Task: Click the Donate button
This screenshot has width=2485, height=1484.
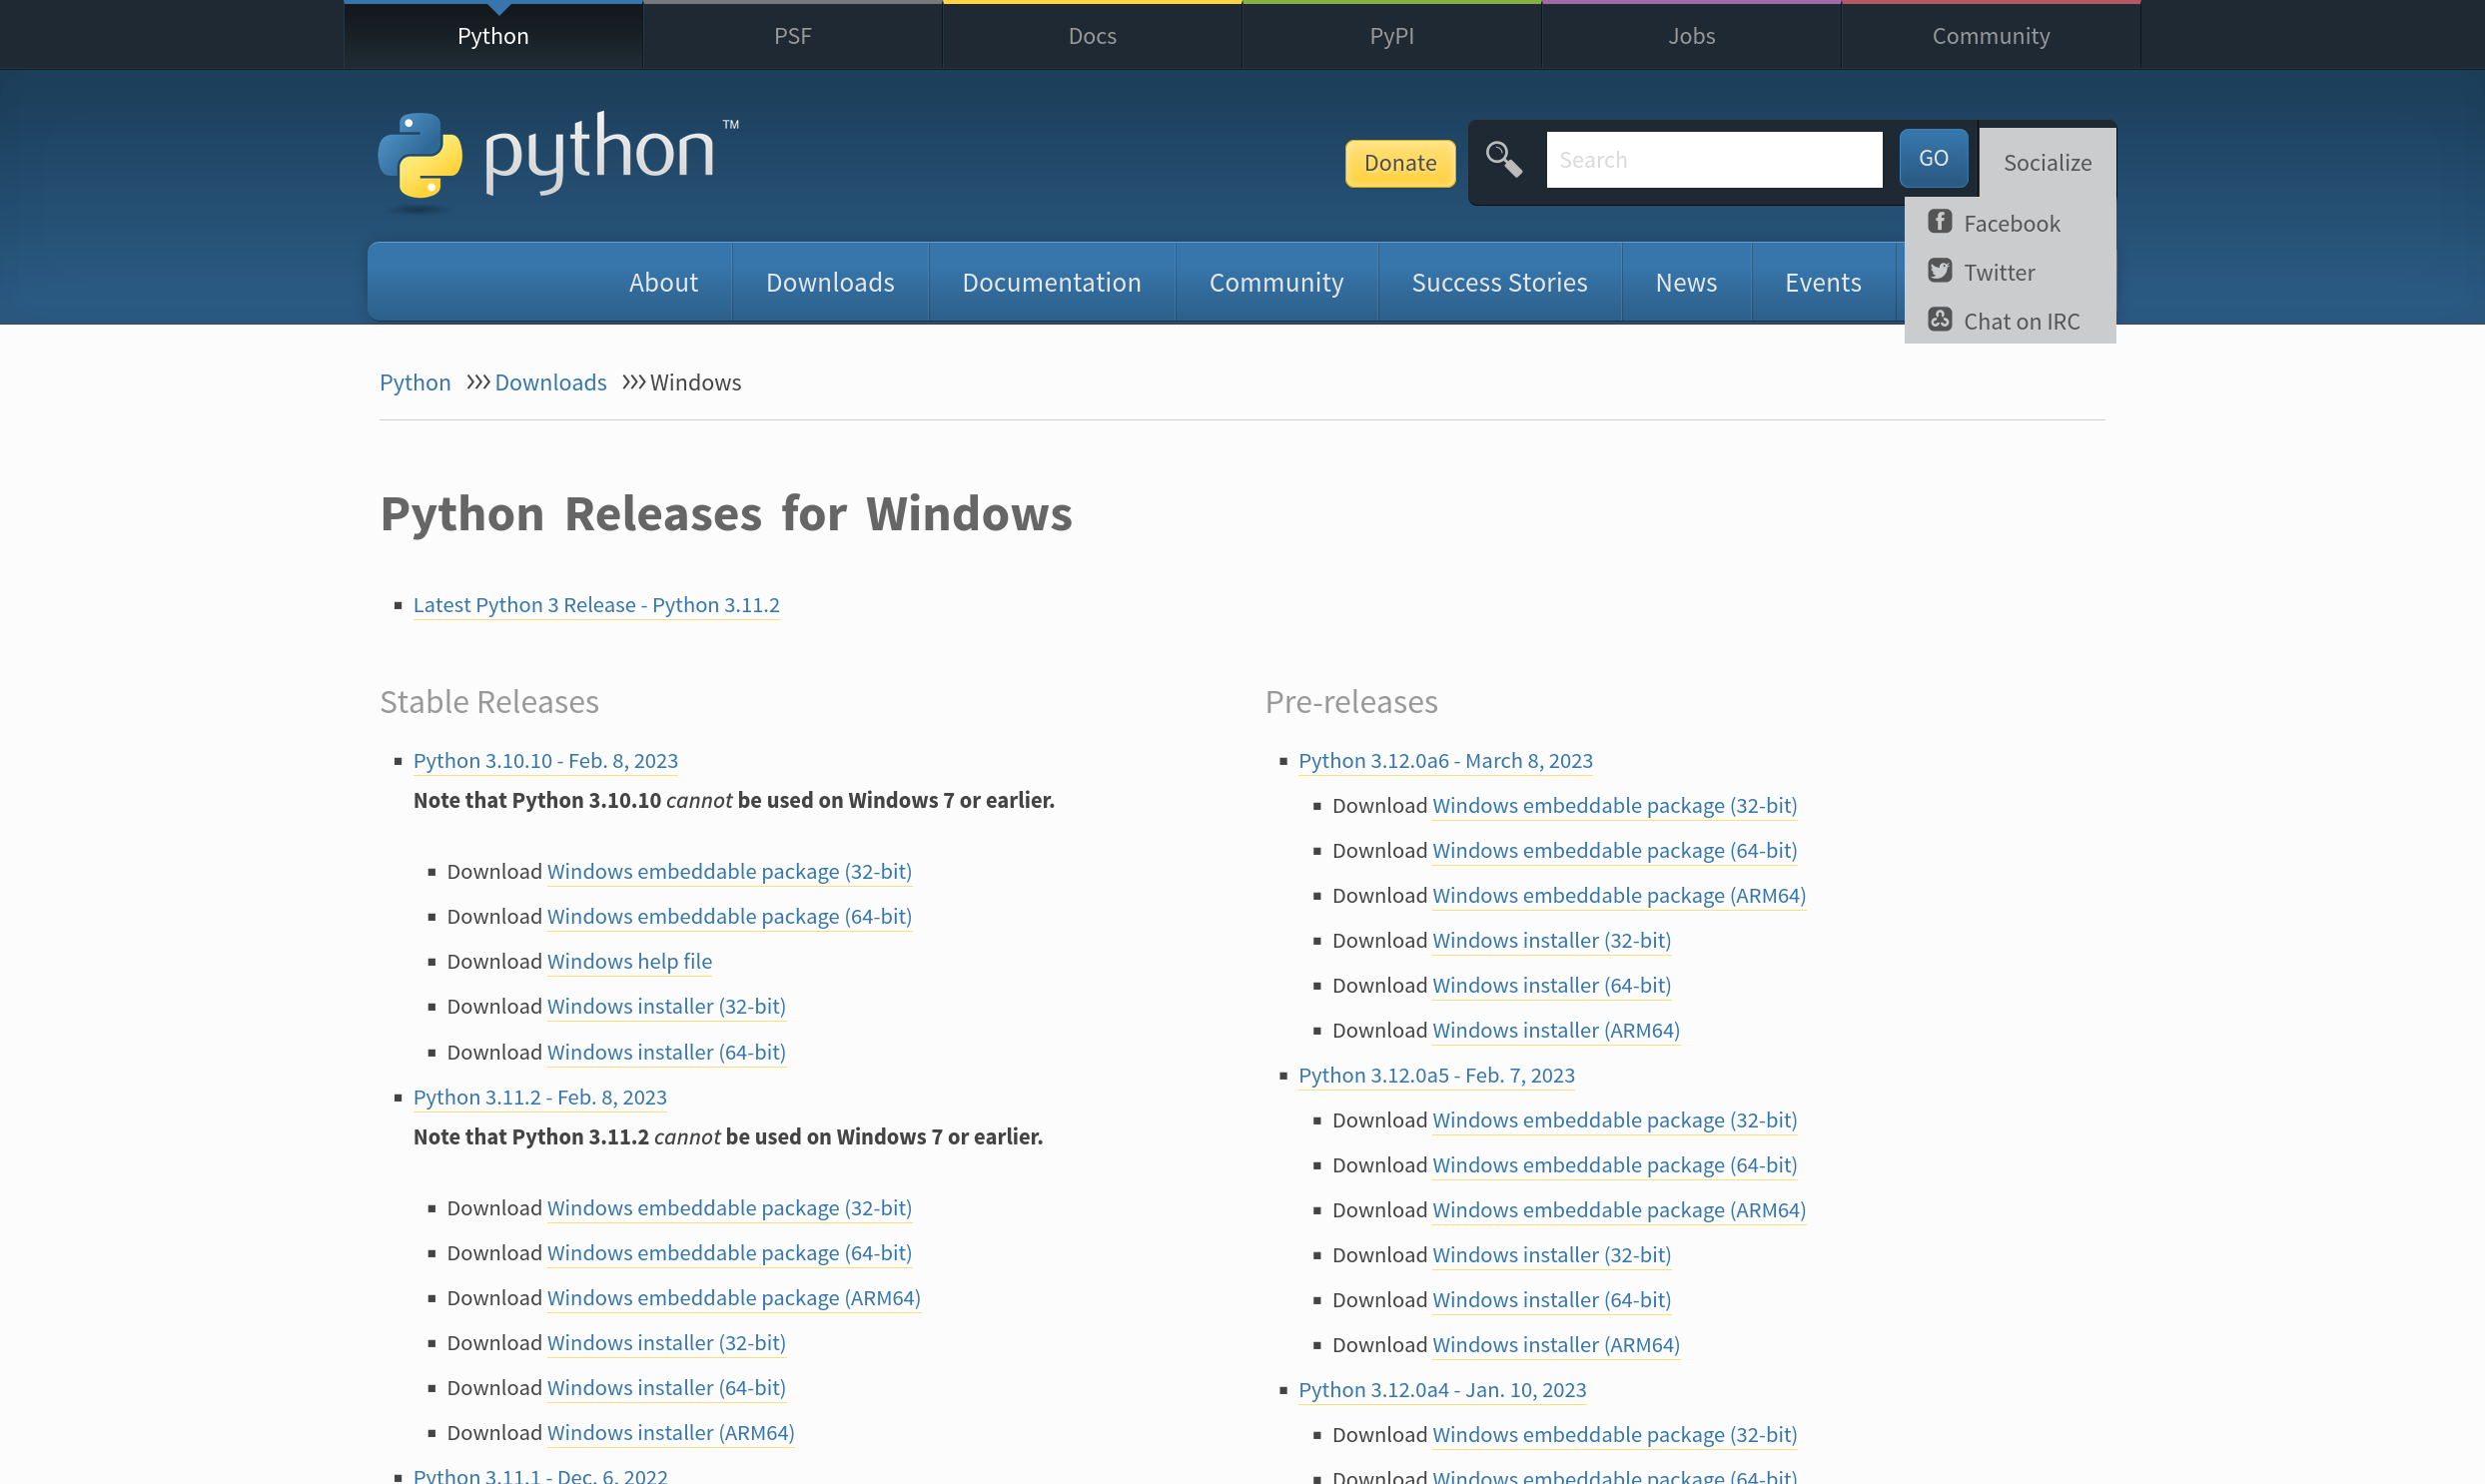Action: point(1399,162)
